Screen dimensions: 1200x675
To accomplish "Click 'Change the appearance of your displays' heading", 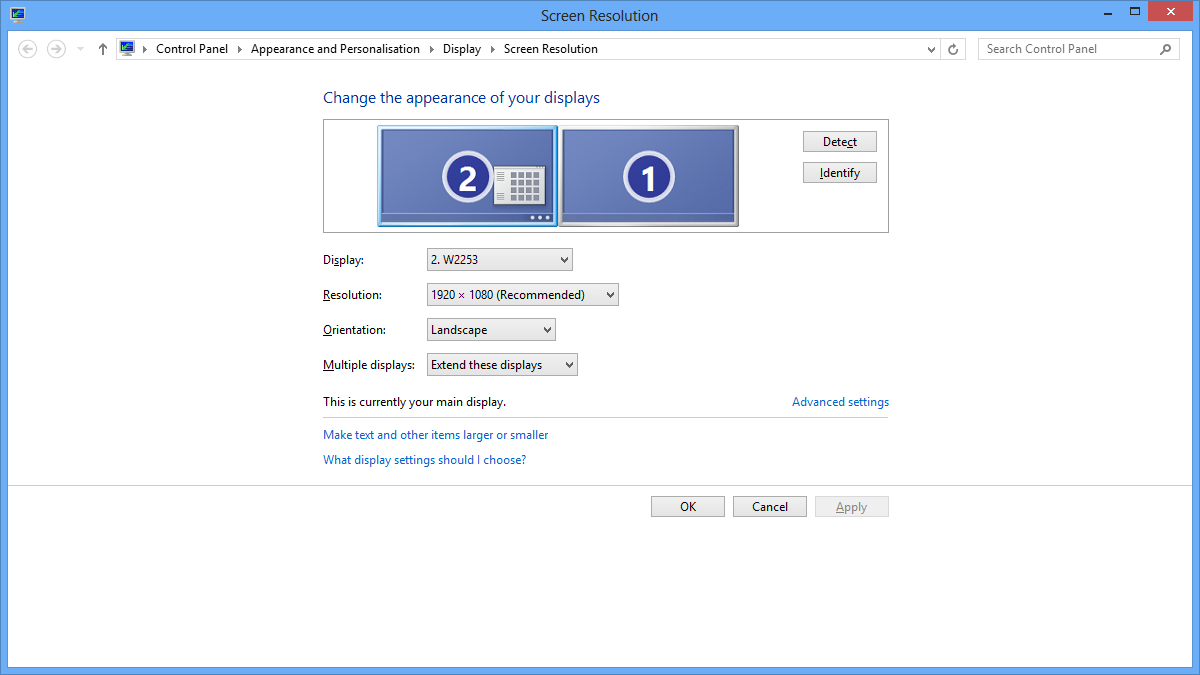I will click(461, 98).
